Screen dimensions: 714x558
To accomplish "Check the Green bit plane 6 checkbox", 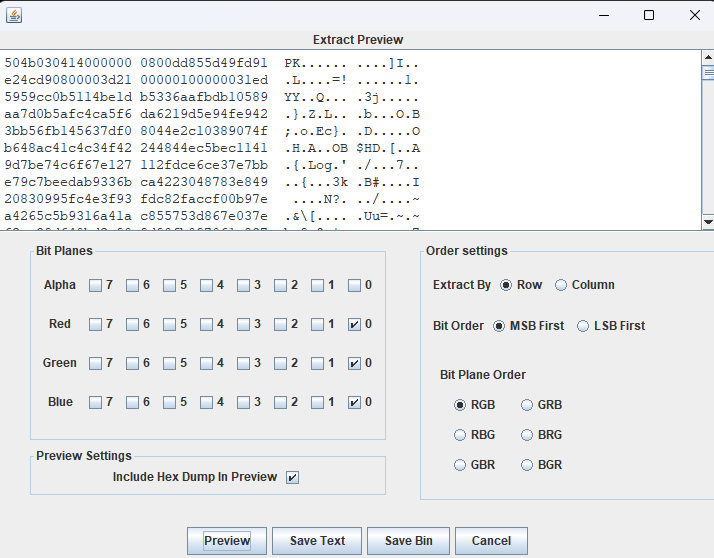I will pos(132,363).
